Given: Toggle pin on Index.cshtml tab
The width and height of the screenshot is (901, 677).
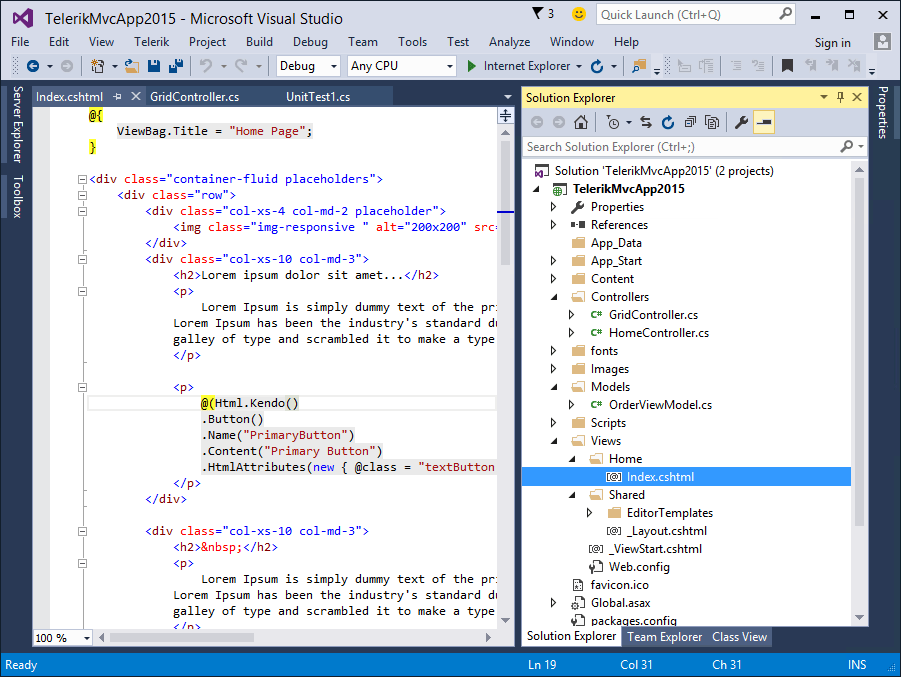Looking at the screenshot, I should point(118,97).
